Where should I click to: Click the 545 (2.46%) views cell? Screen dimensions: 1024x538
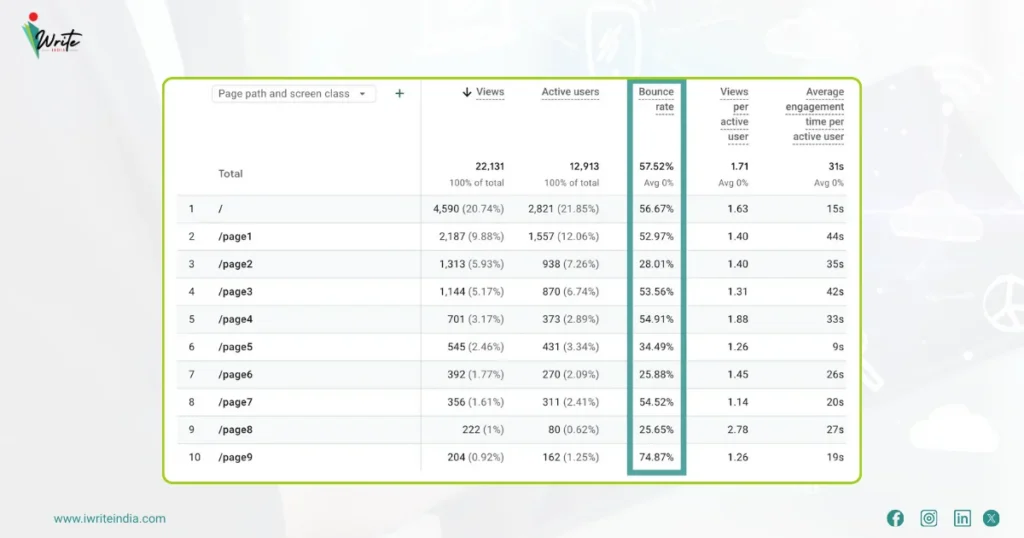click(475, 347)
